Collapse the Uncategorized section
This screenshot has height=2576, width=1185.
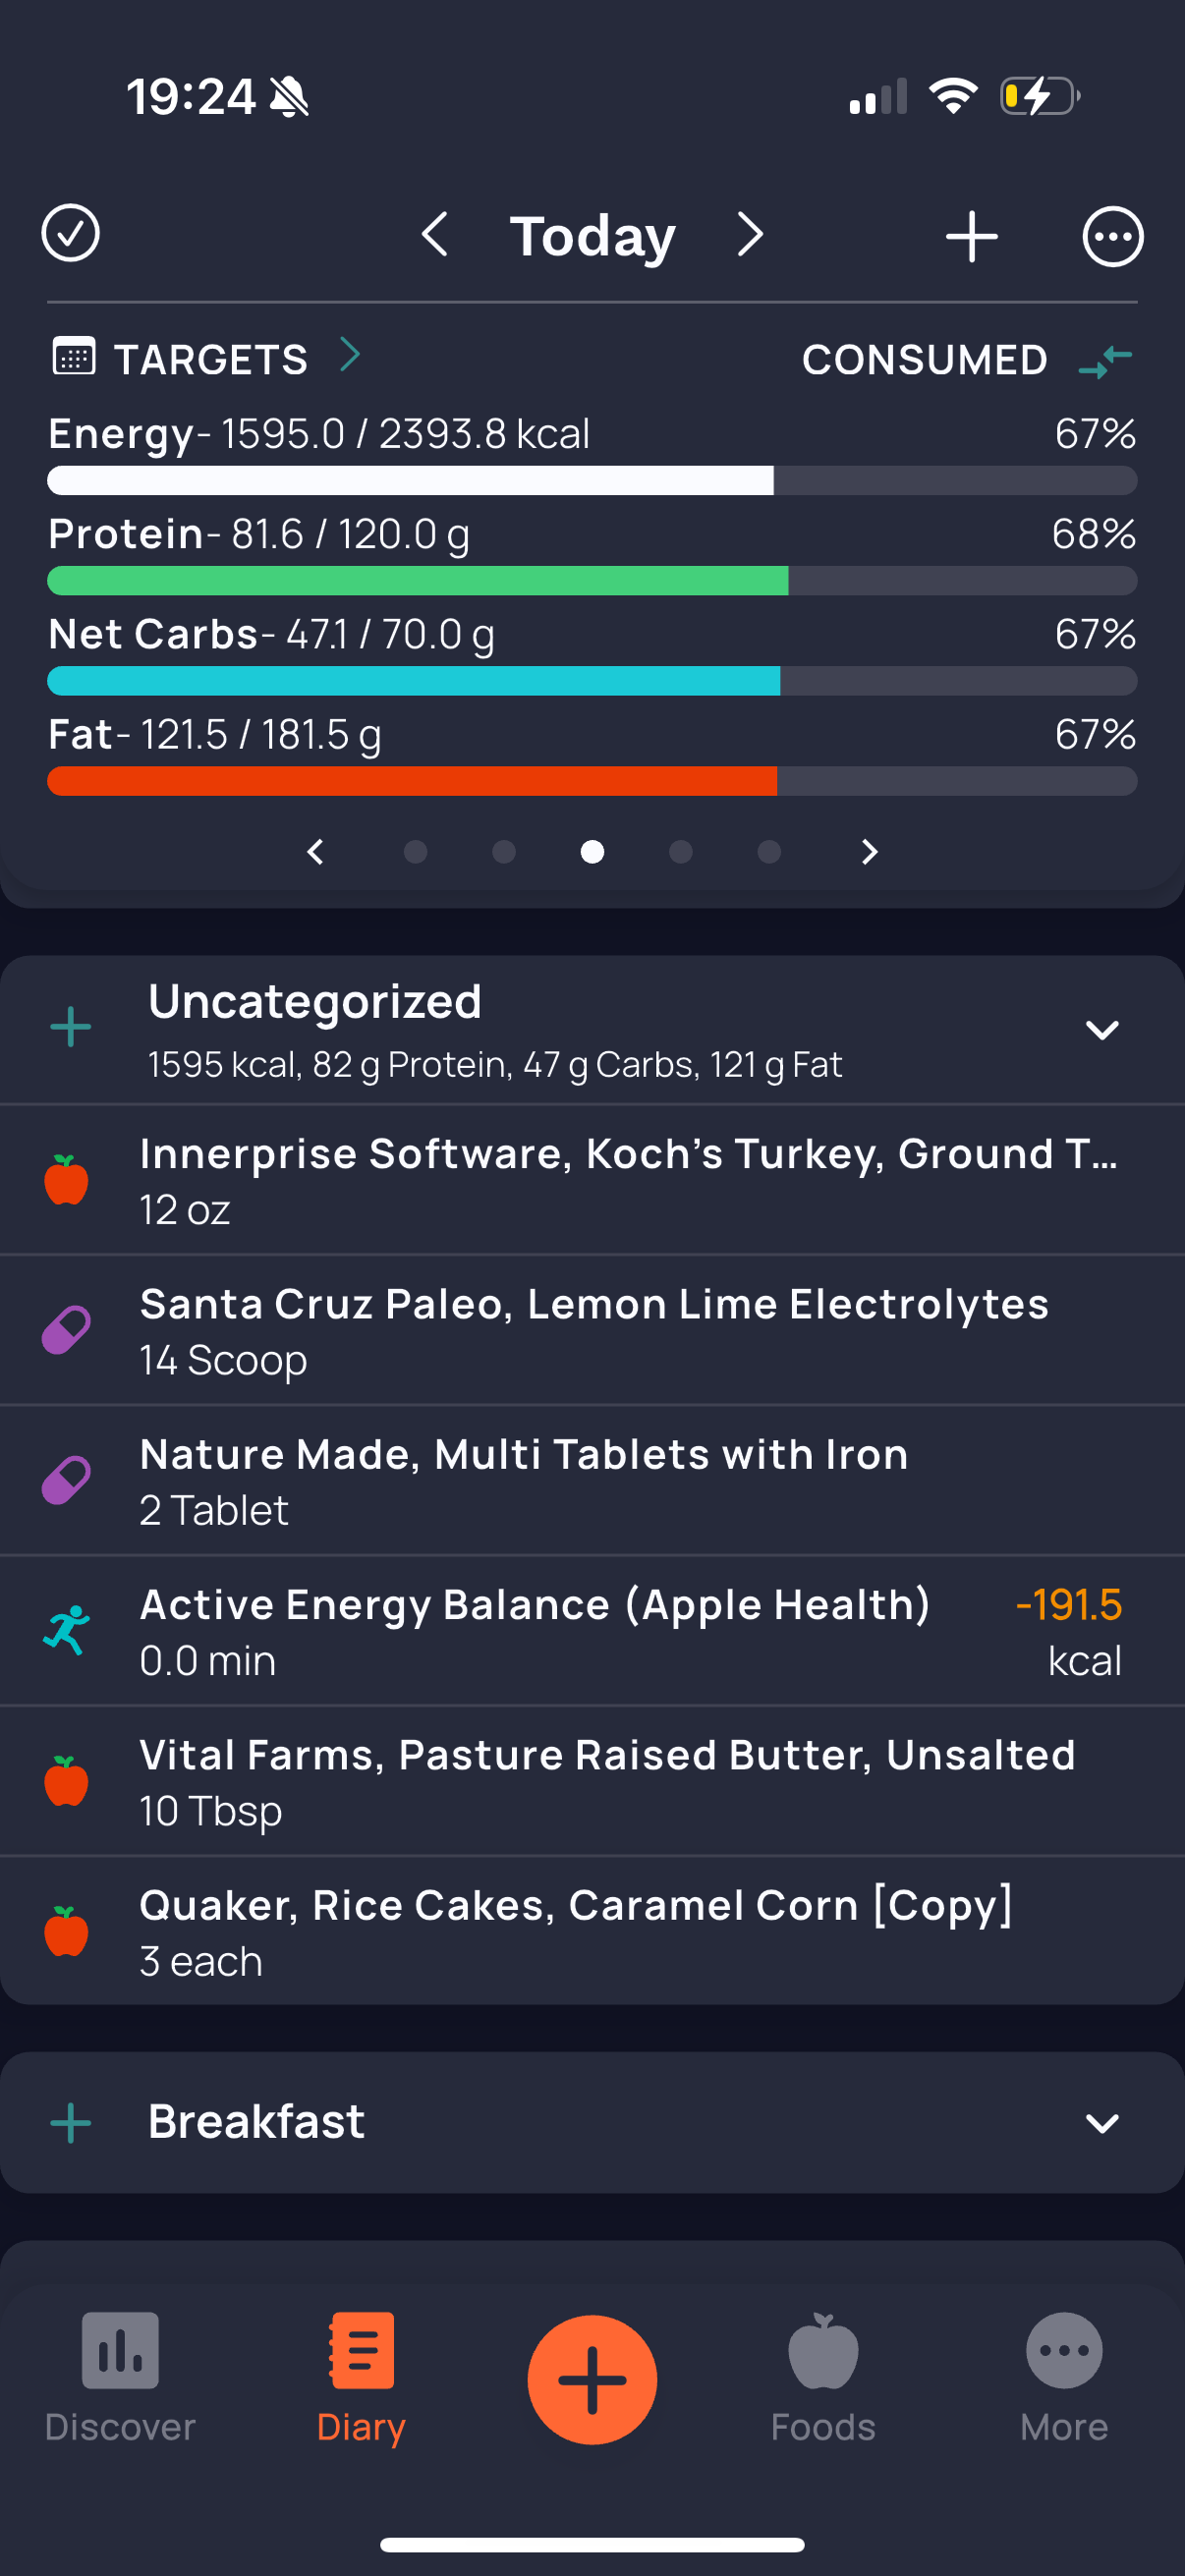(1101, 1030)
